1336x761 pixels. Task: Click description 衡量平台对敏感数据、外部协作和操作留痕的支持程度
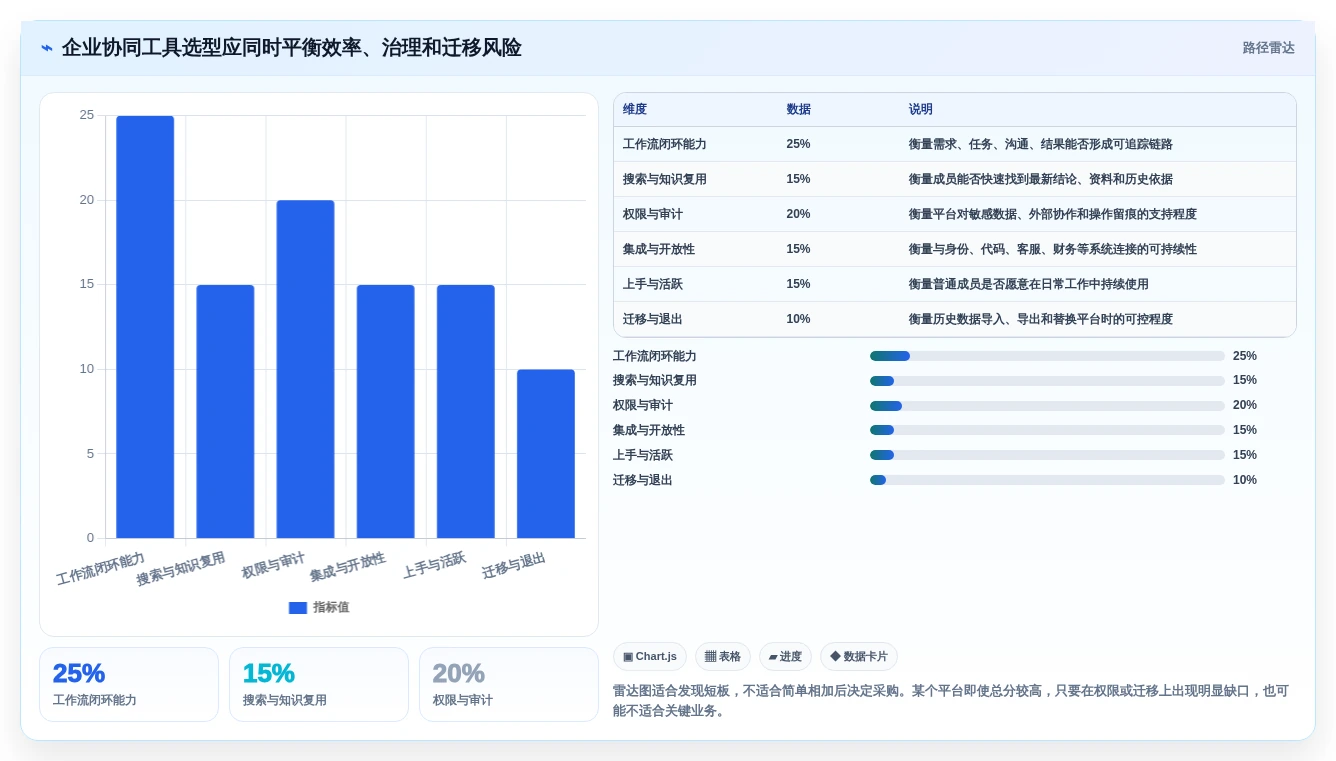1053,214
